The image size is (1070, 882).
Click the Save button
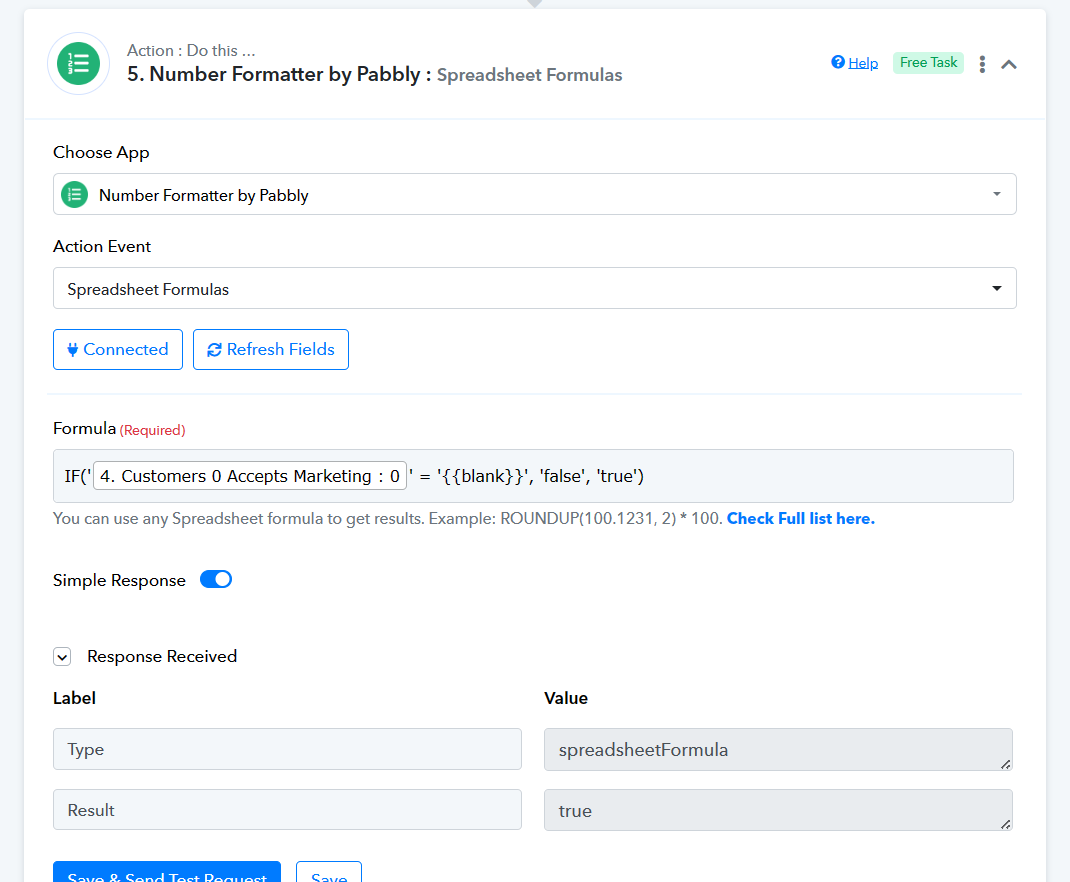[329, 872]
